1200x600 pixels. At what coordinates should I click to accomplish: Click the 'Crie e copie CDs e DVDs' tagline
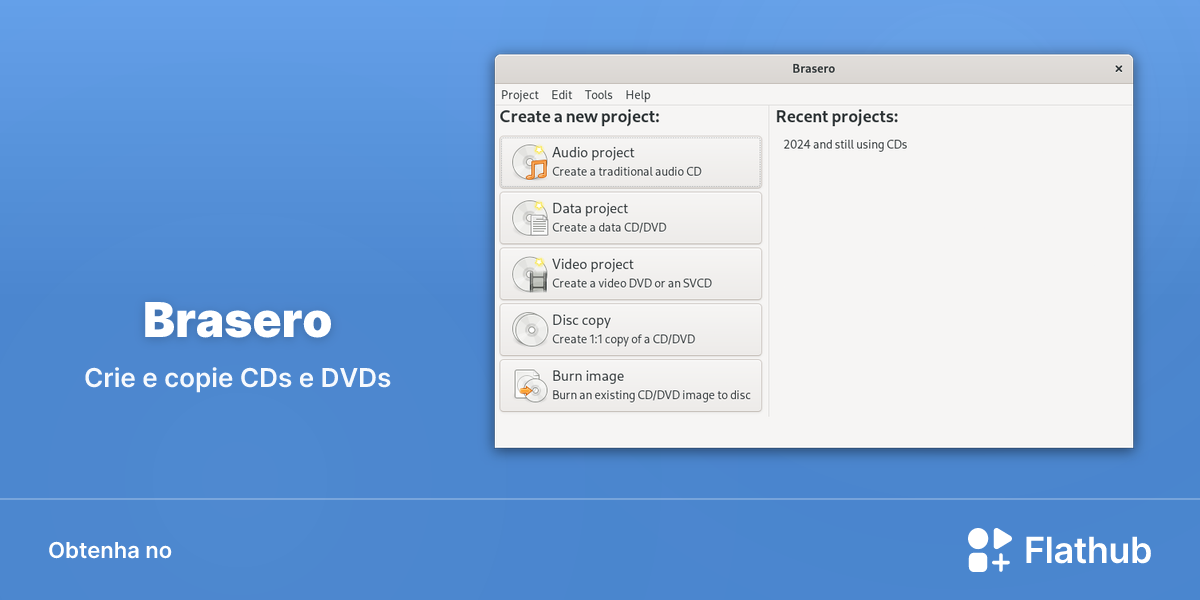point(238,379)
